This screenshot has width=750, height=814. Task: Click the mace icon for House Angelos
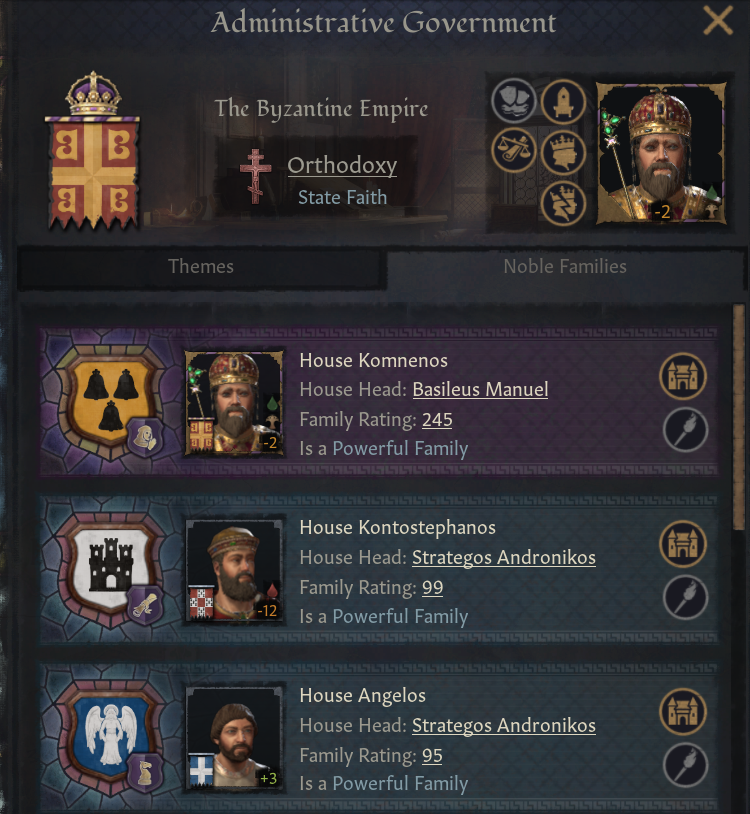click(x=684, y=765)
